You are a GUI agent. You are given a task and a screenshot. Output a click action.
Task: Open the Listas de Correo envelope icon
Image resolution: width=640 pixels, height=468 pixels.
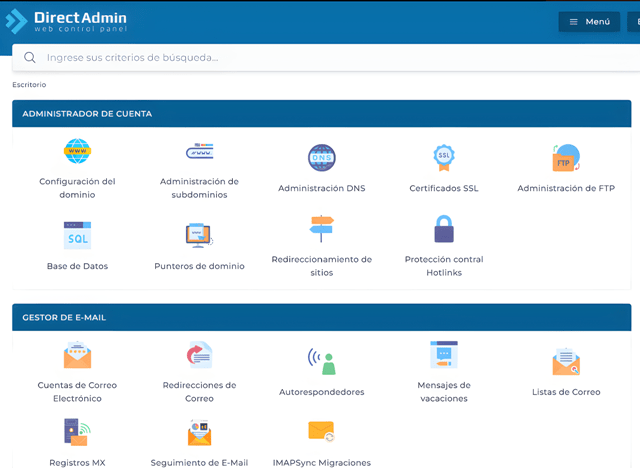566,362
